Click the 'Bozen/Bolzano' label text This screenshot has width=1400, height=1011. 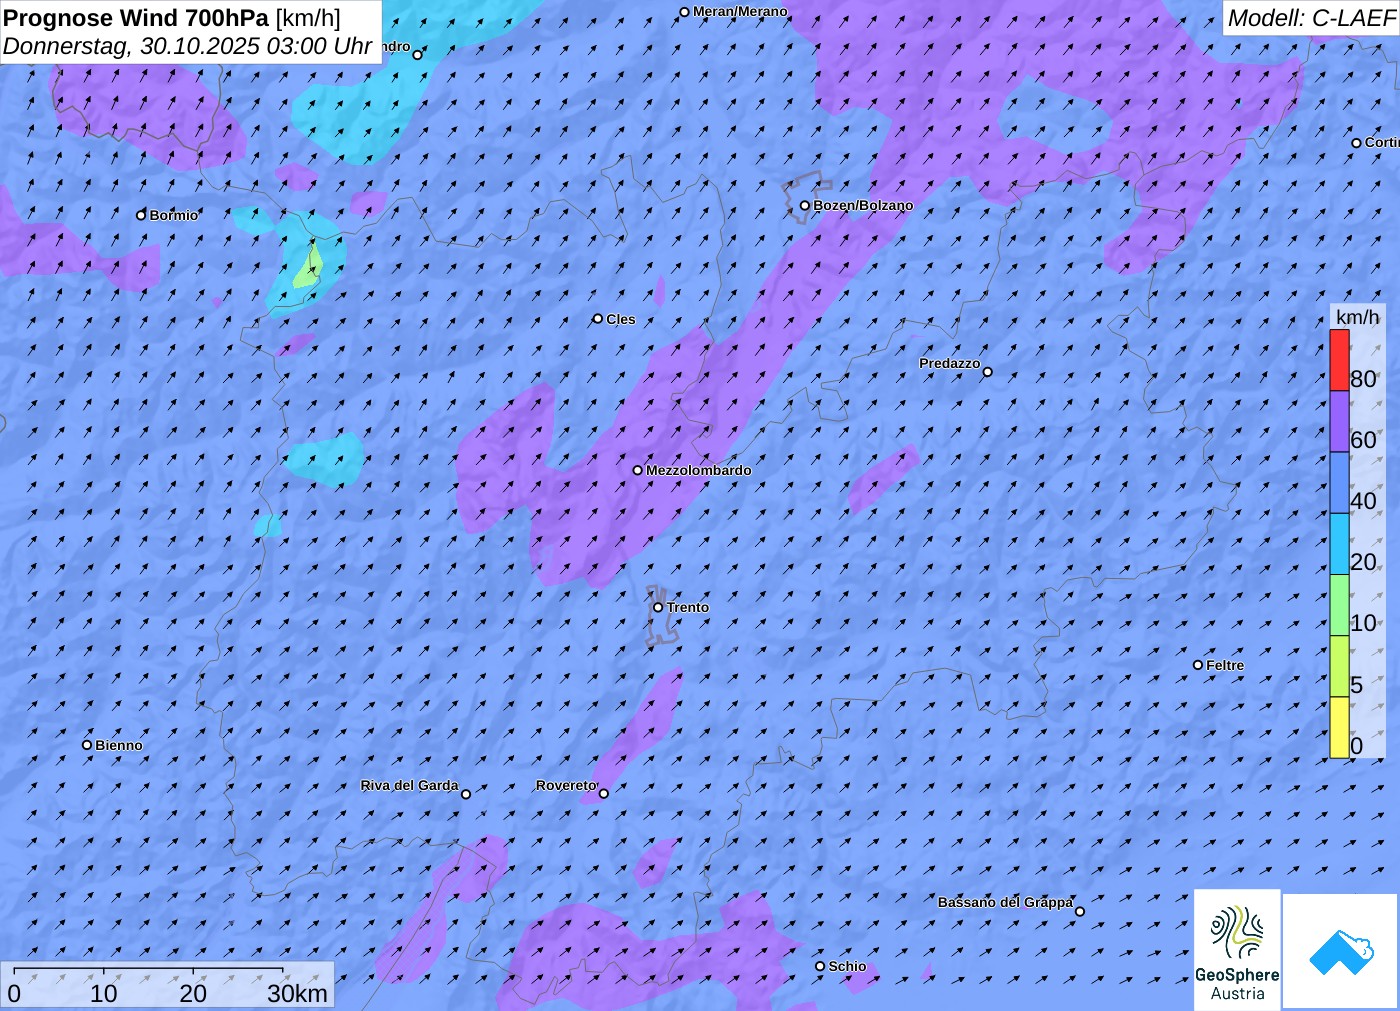[863, 205]
